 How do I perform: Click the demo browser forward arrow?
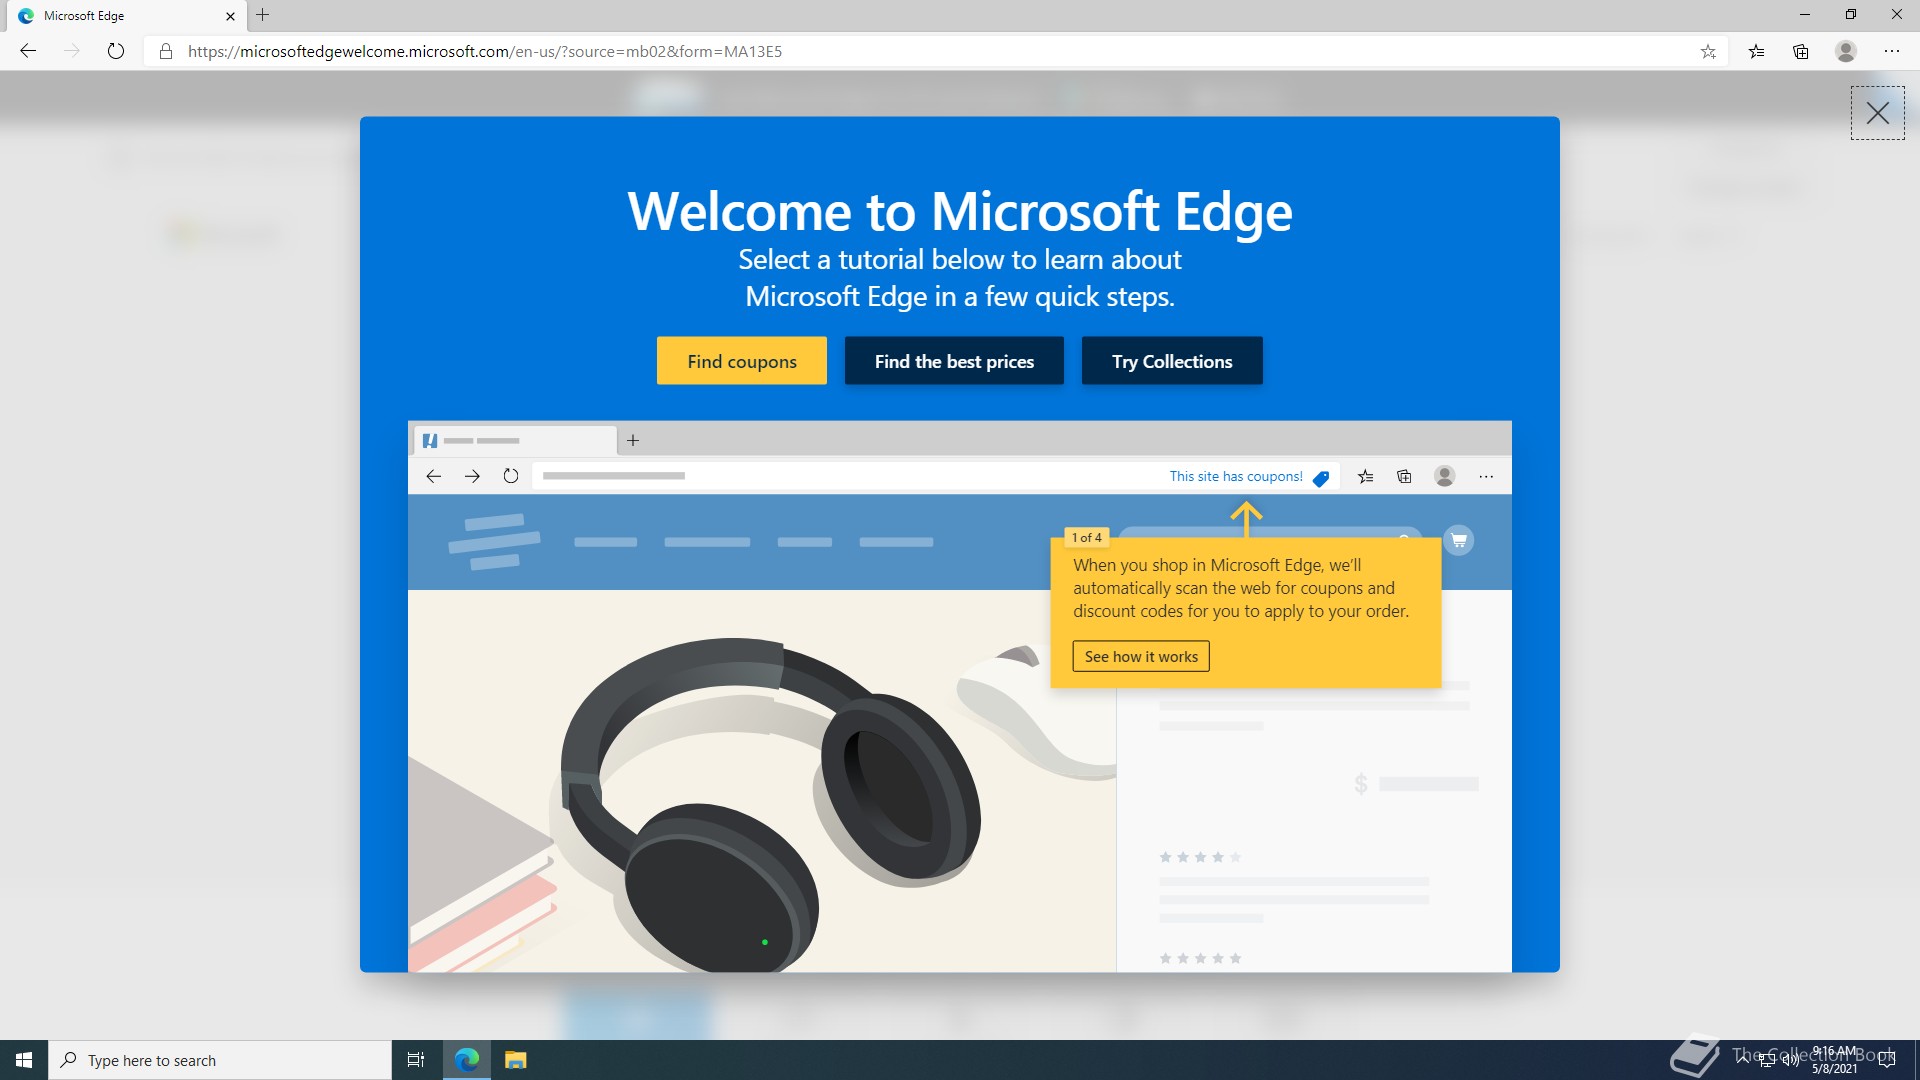coord(472,476)
